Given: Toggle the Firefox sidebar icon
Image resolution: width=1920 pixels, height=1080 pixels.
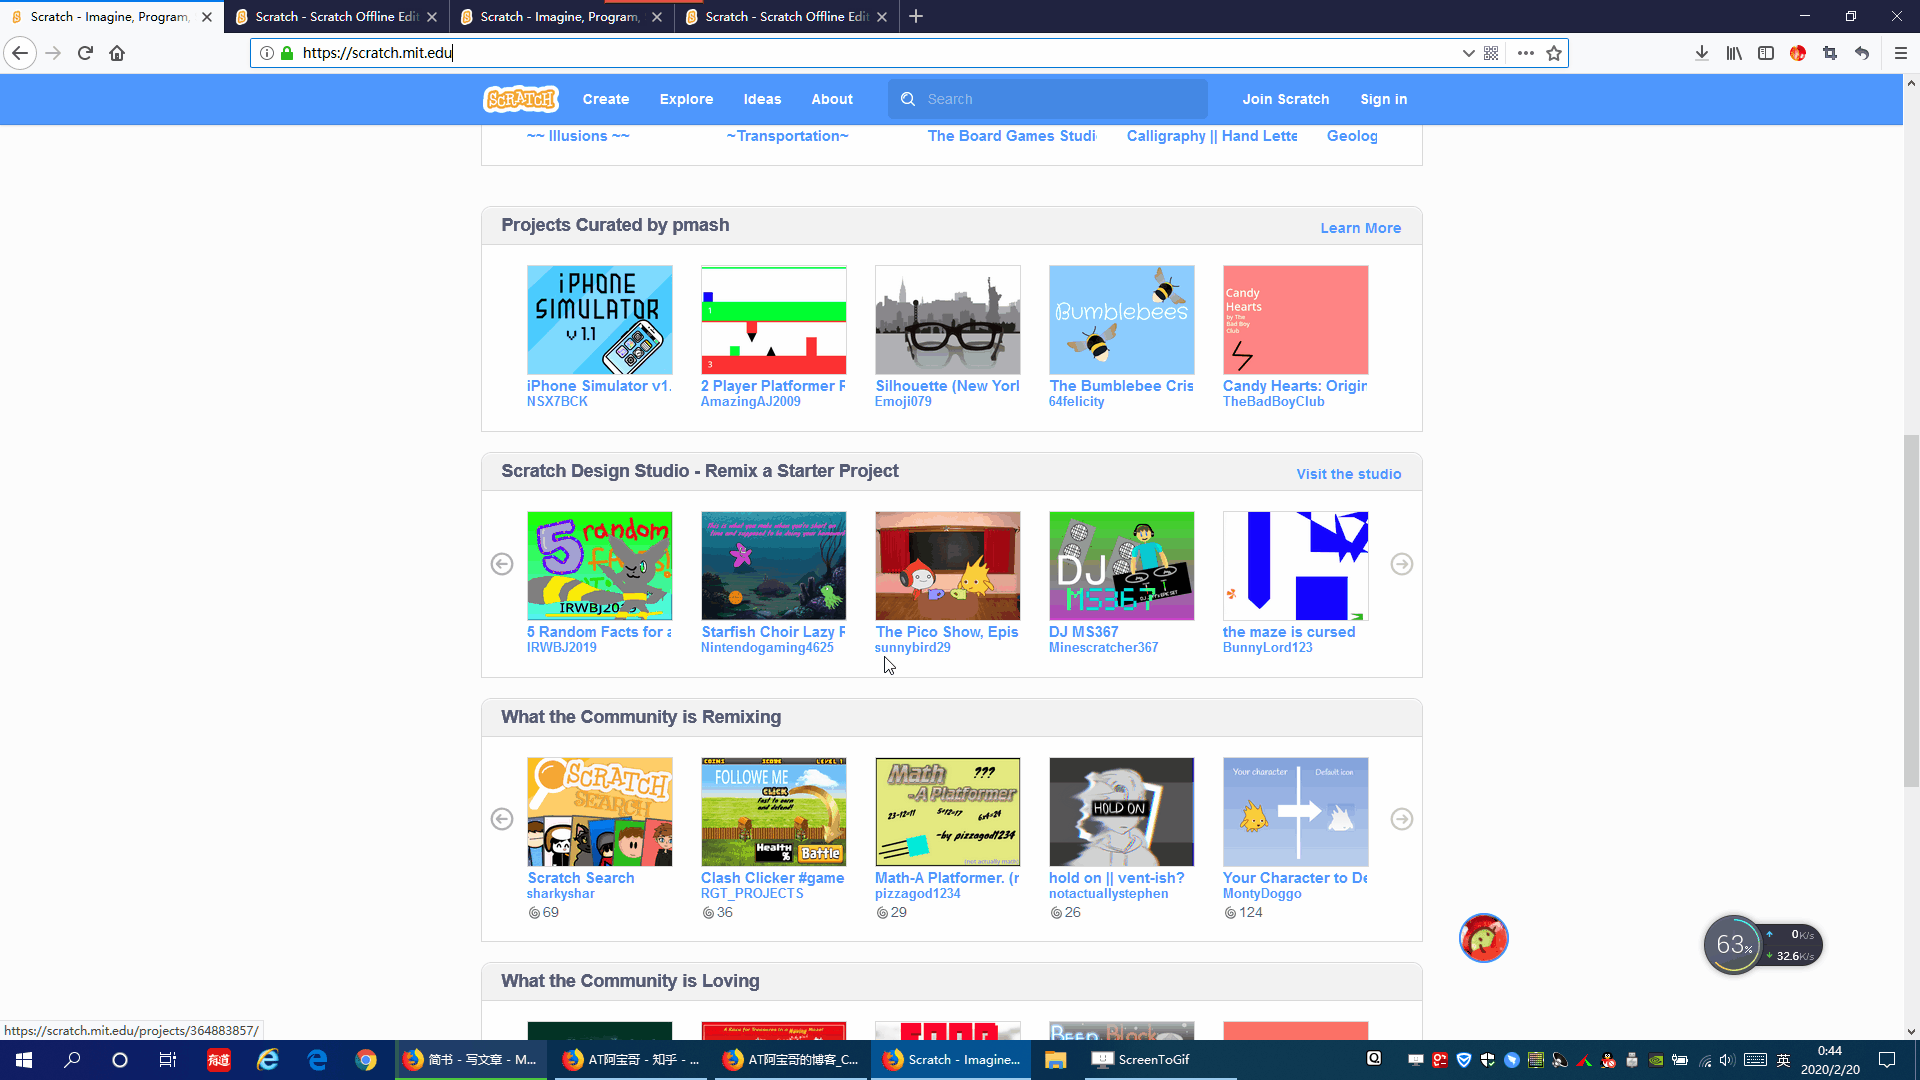Looking at the screenshot, I should coord(1766,53).
